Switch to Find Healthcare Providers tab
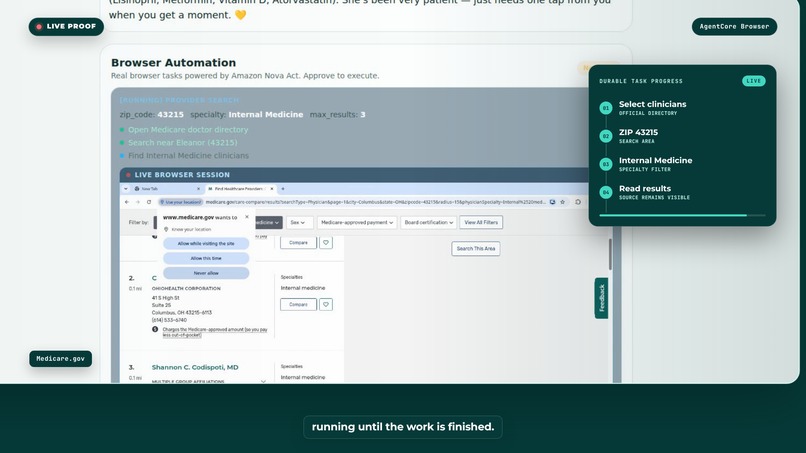 point(239,189)
